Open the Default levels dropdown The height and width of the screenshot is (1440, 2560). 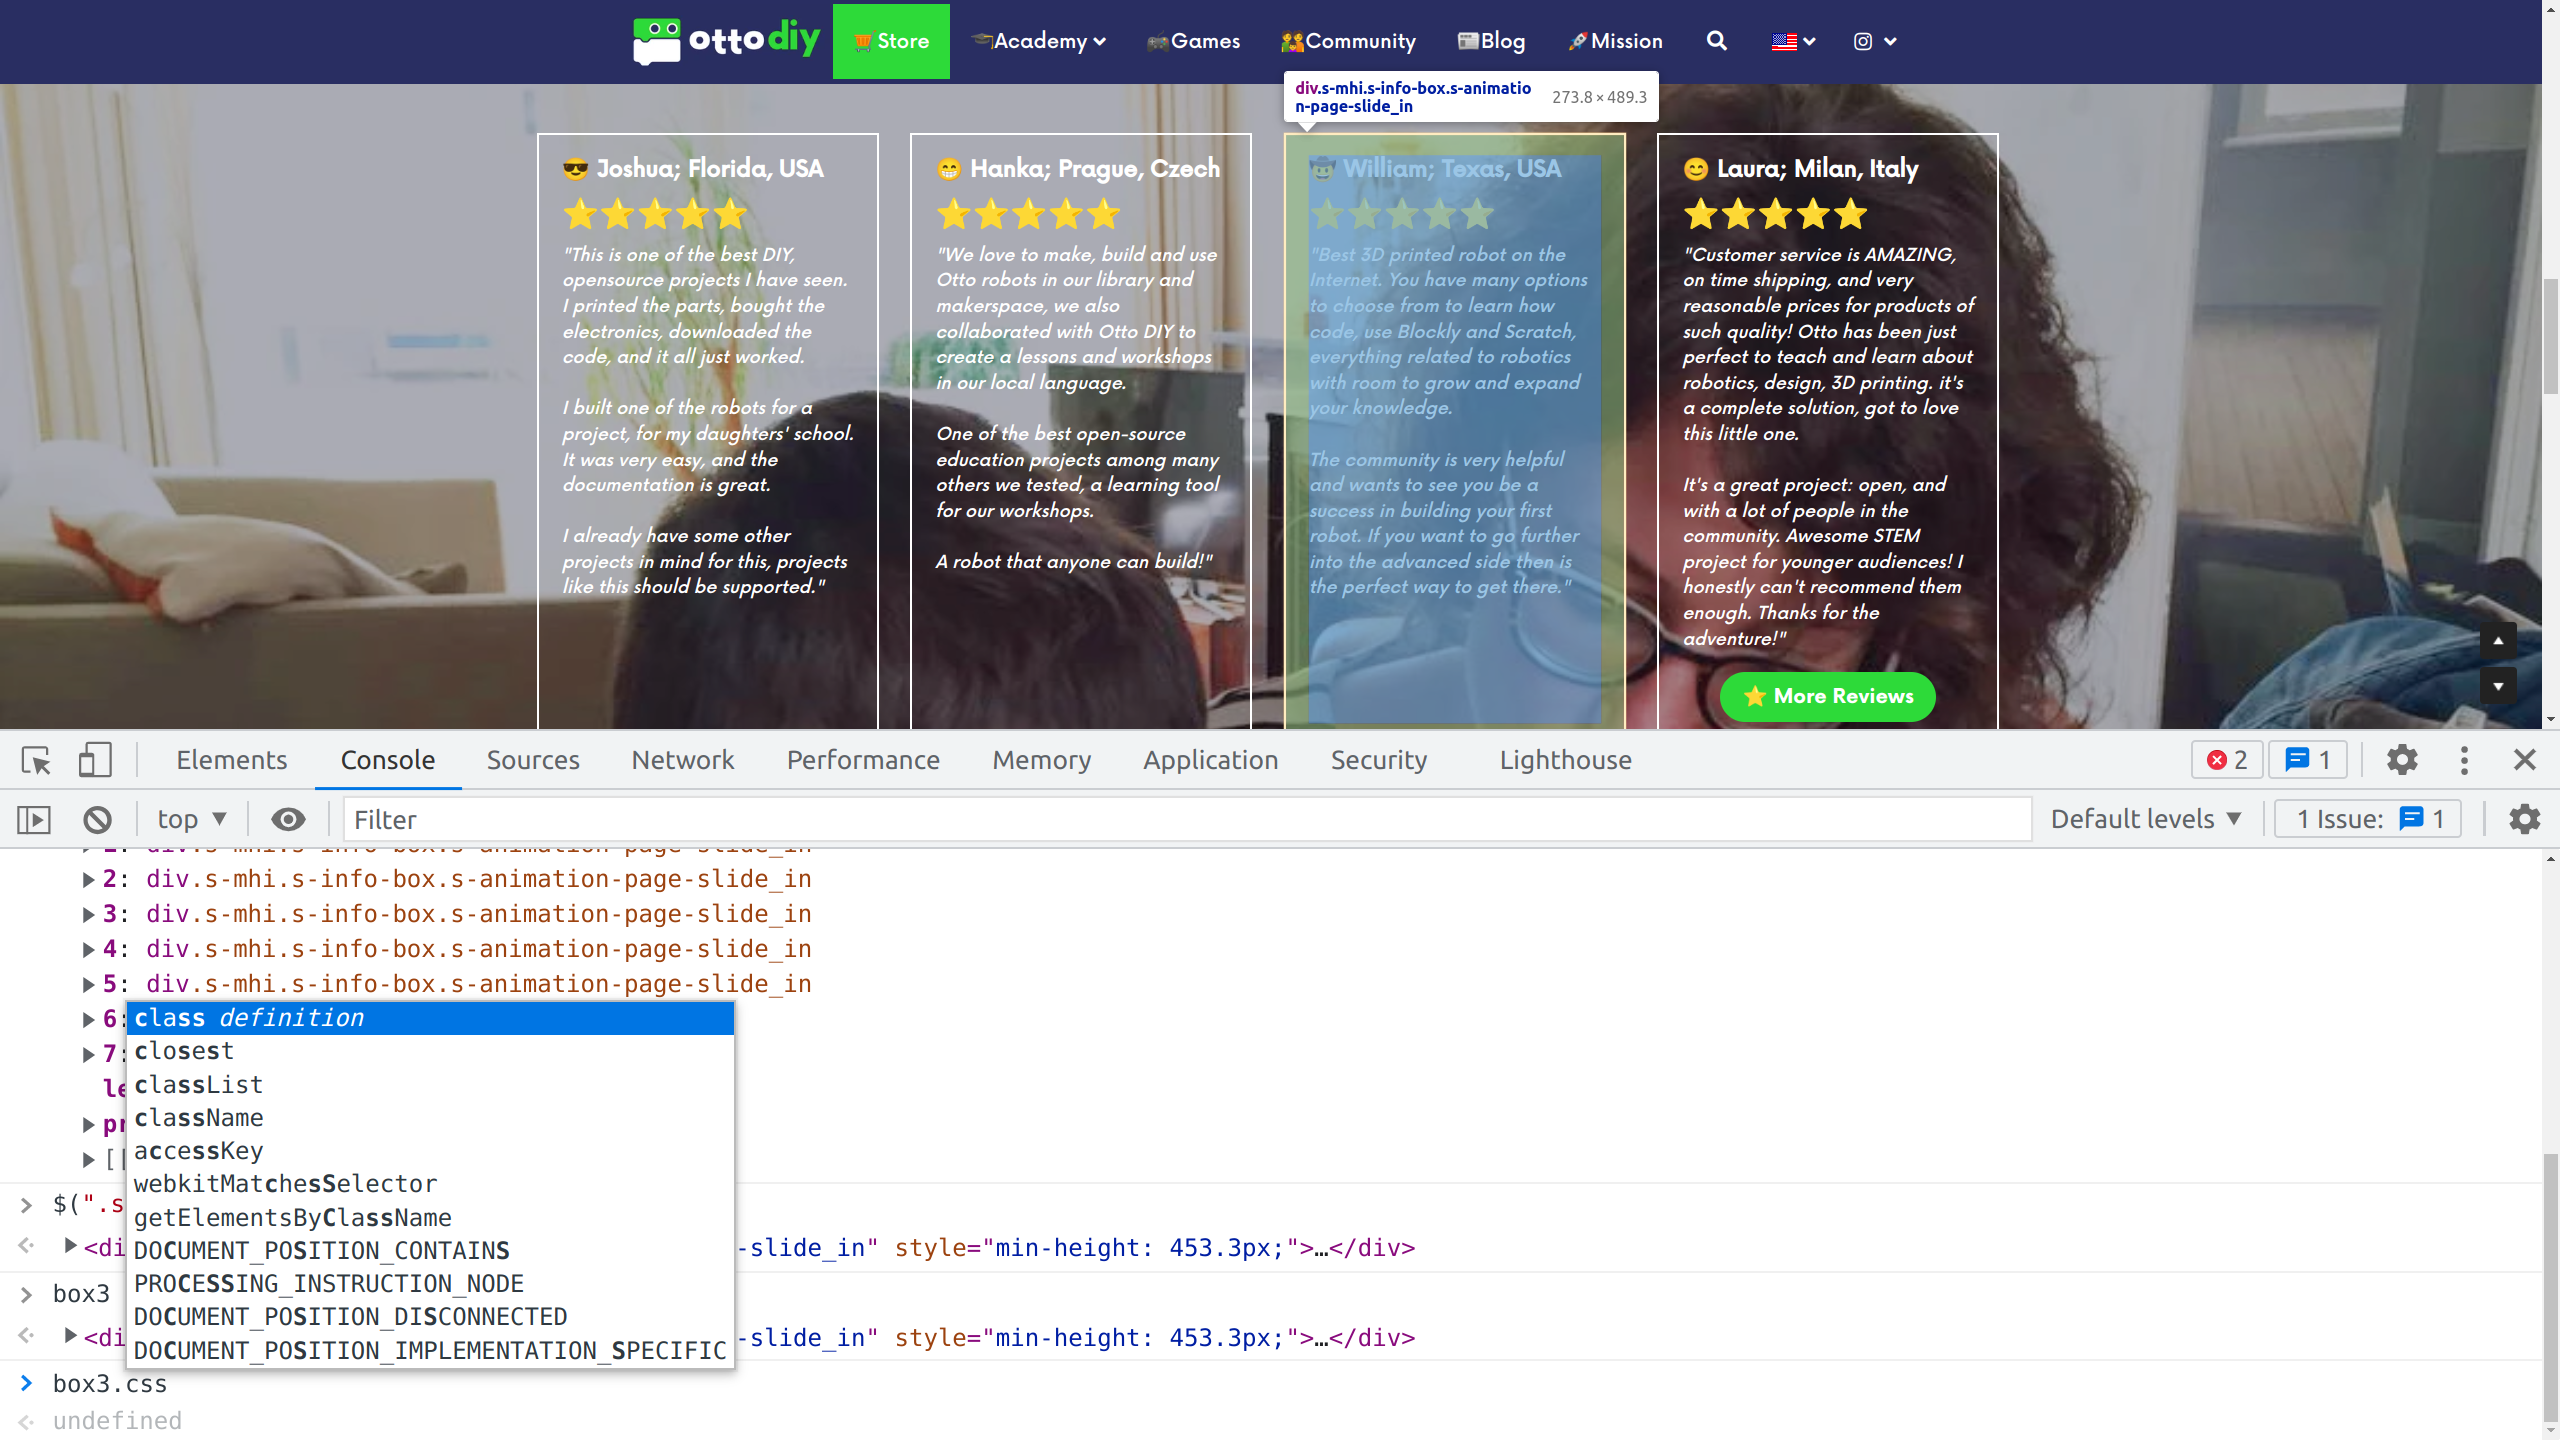[x=2146, y=820]
